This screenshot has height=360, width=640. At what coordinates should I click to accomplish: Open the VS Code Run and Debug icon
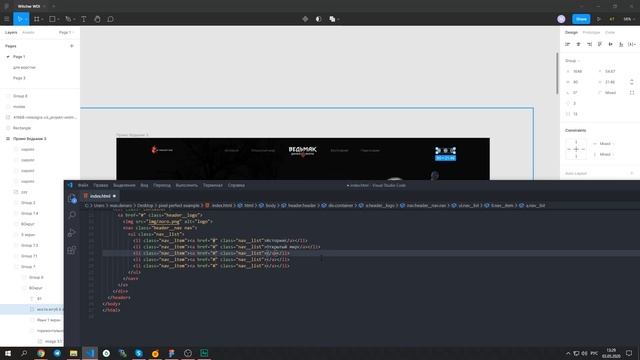72,233
